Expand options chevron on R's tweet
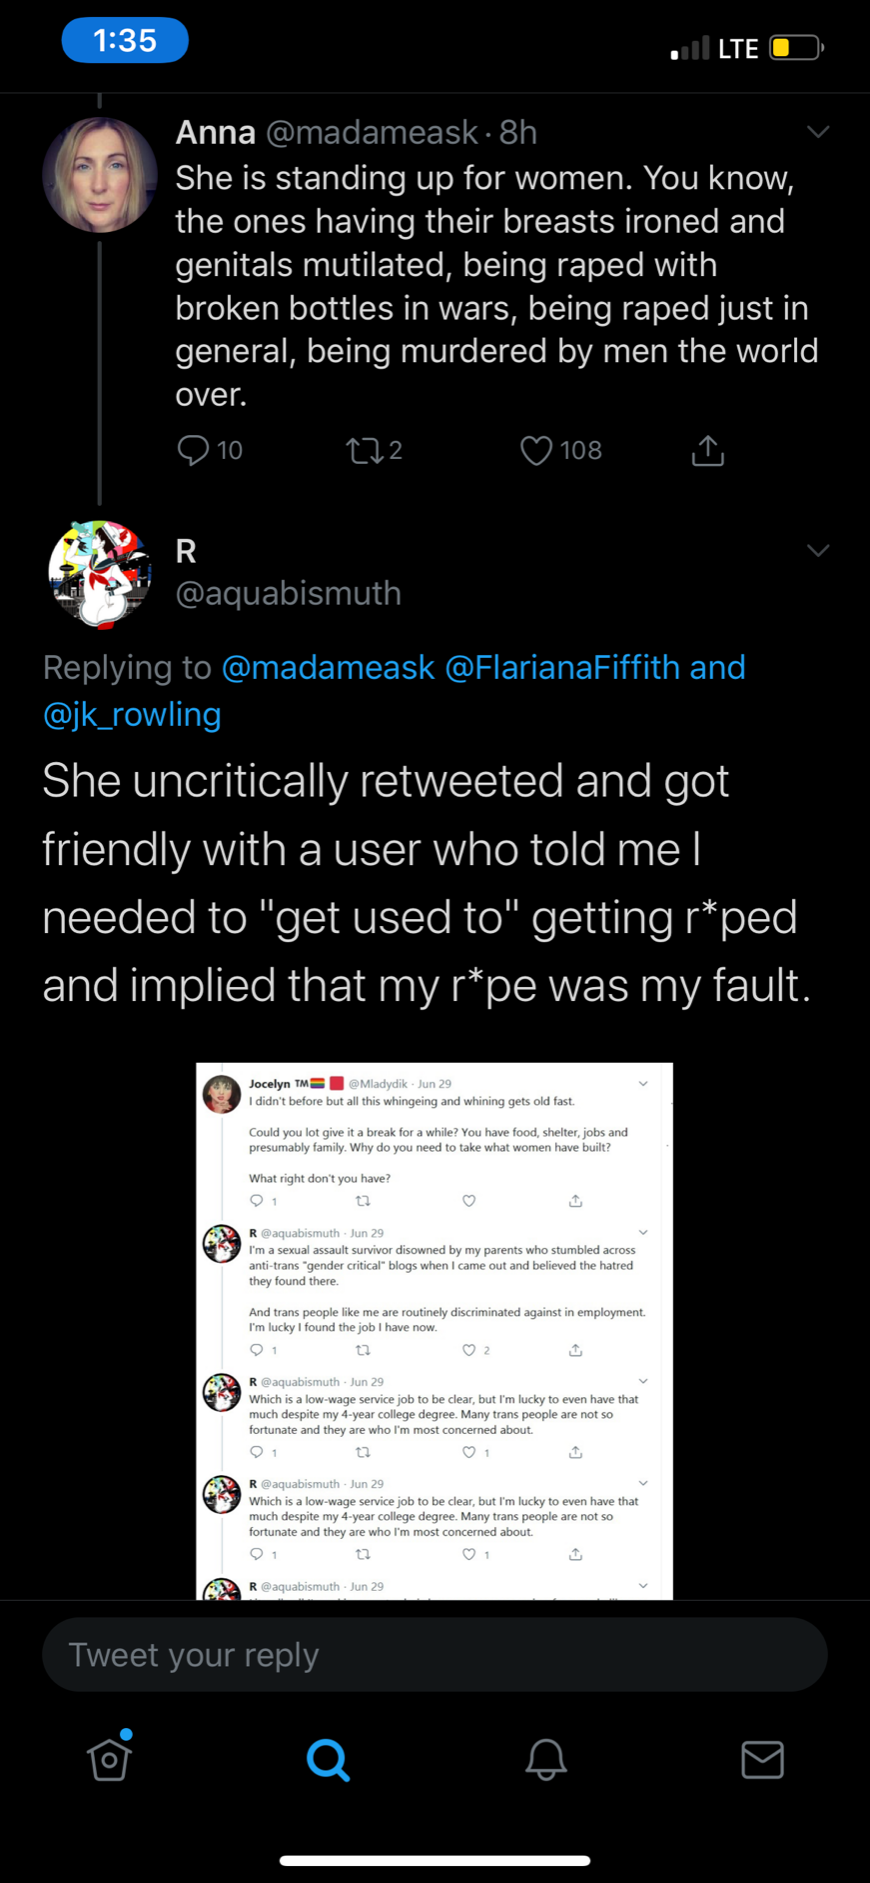This screenshot has height=1883, width=870. [x=818, y=551]
